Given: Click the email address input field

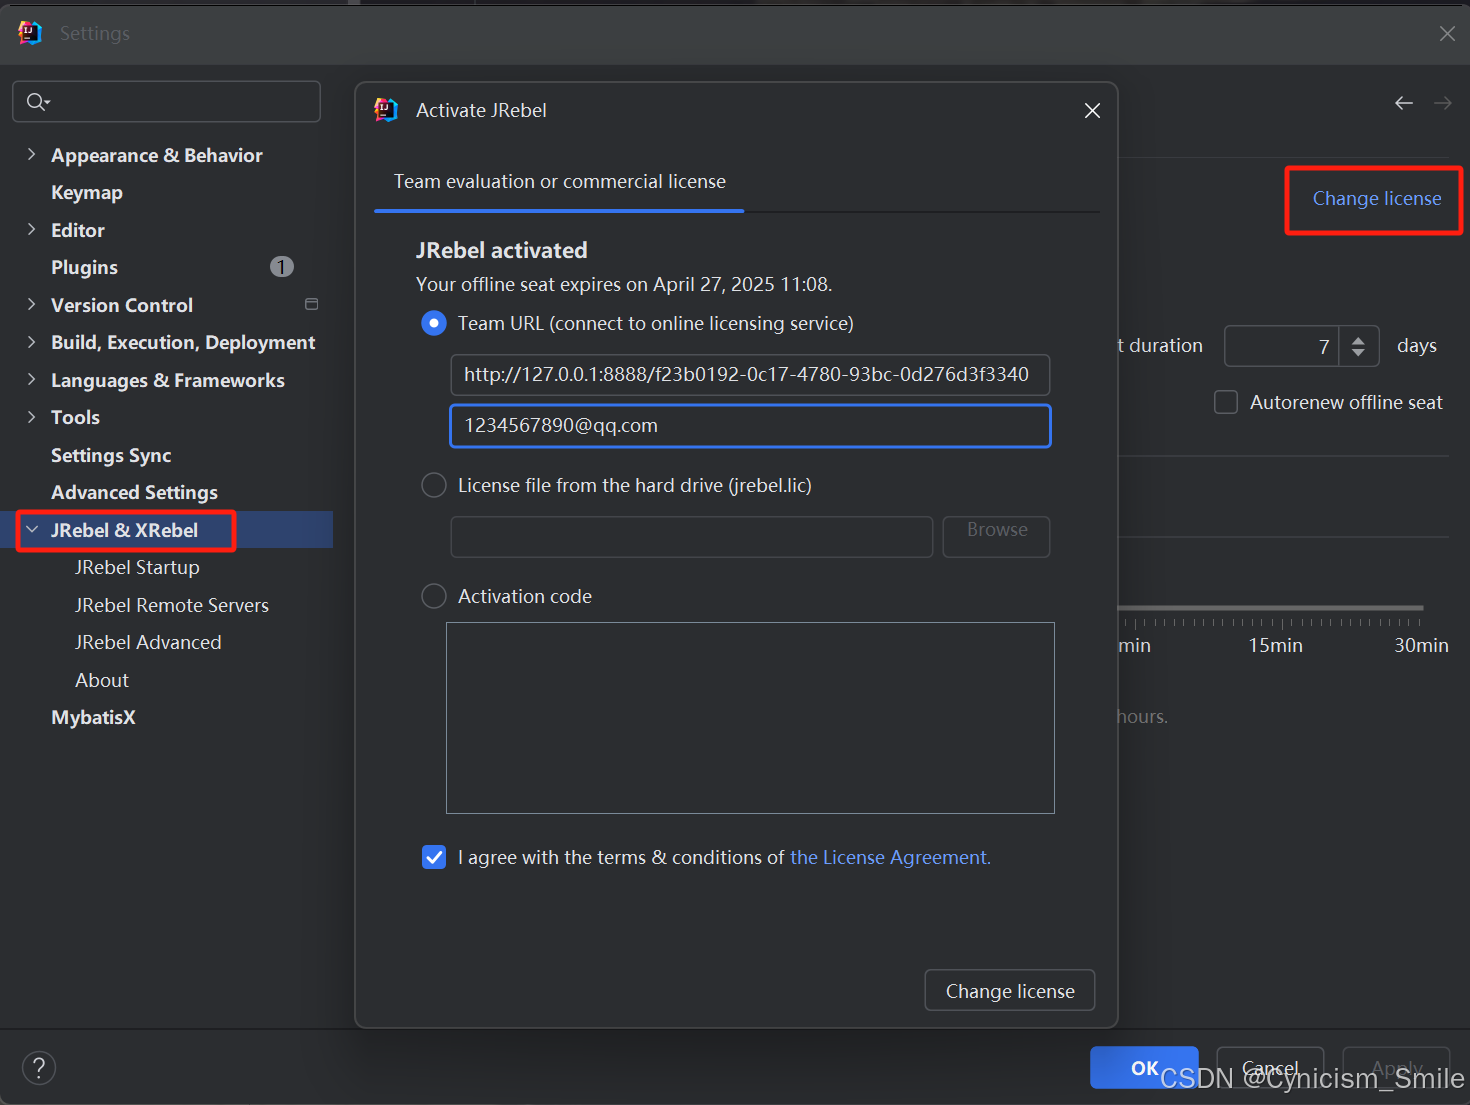Looking at the screenshot, I should coord(750,426).
